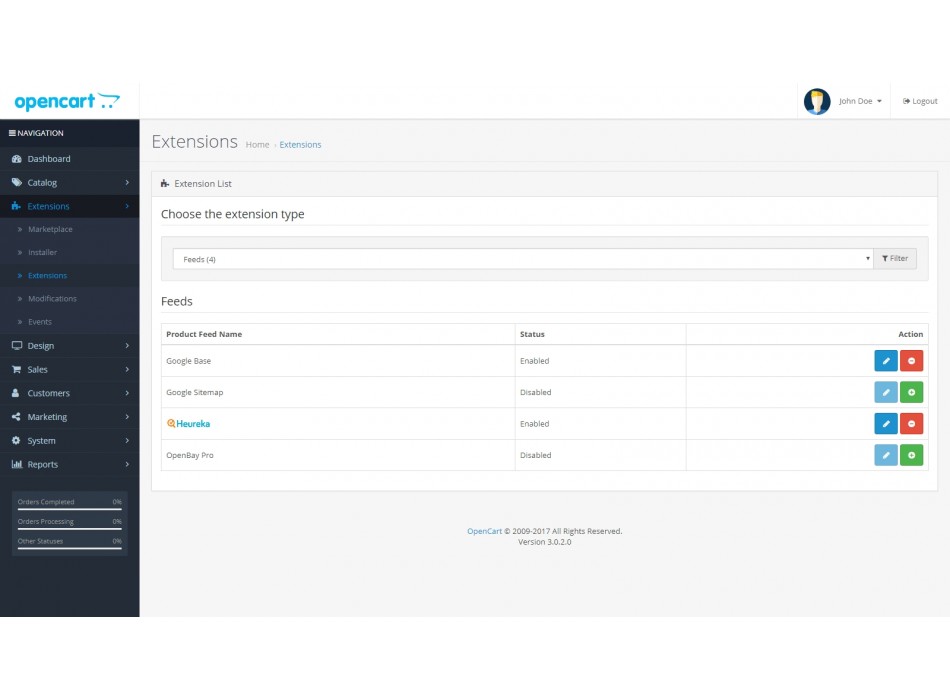This screenshot has height=700, width=950.
Task: Expand the Catalog menu chevron
Action: click(127, 182)
